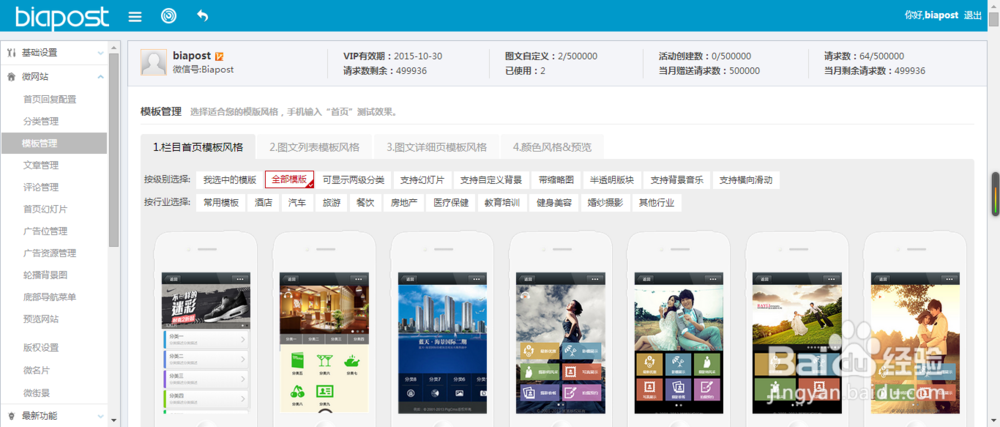
Task: Choose 酒店 industry filter
Action: pos(263,203)
